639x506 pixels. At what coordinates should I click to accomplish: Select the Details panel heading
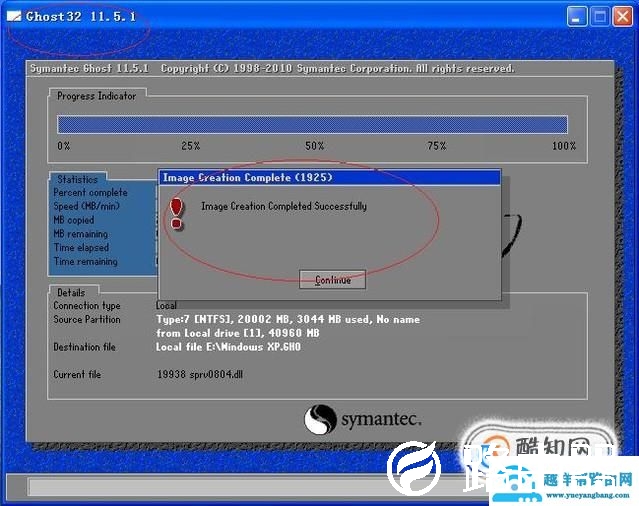[72, 292]
